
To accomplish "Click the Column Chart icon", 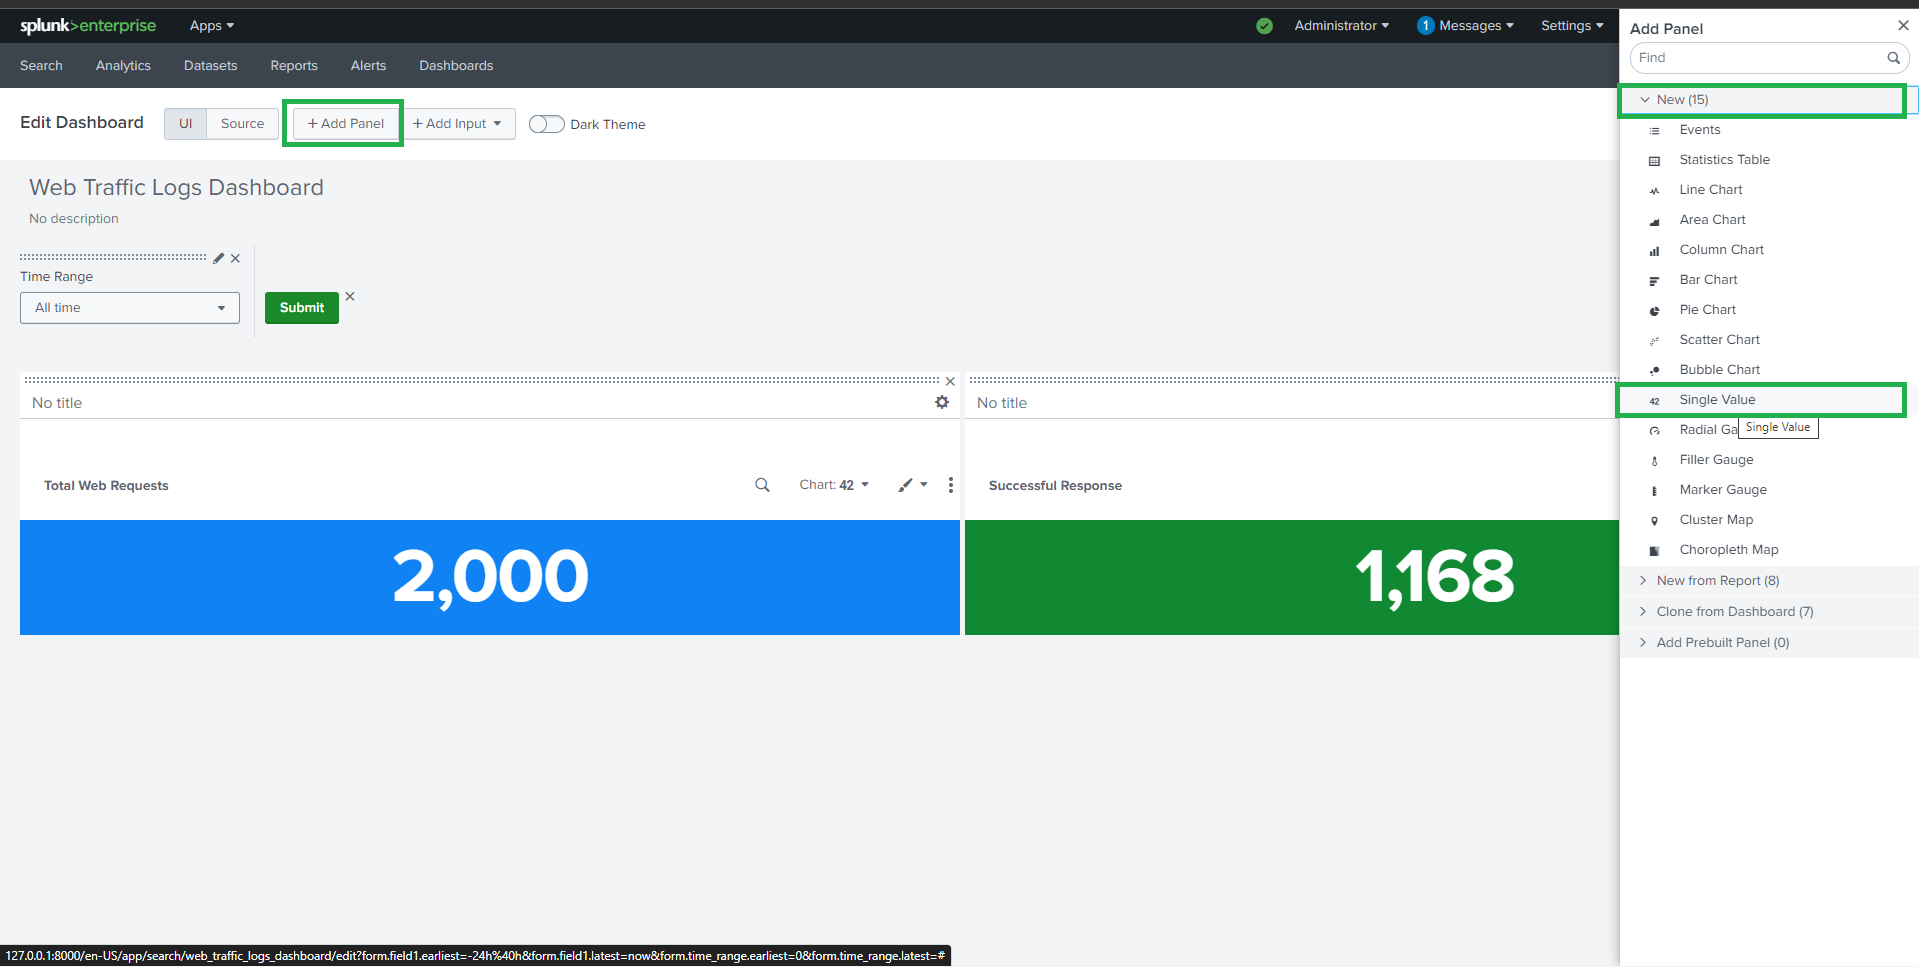I will [1654, 251].
